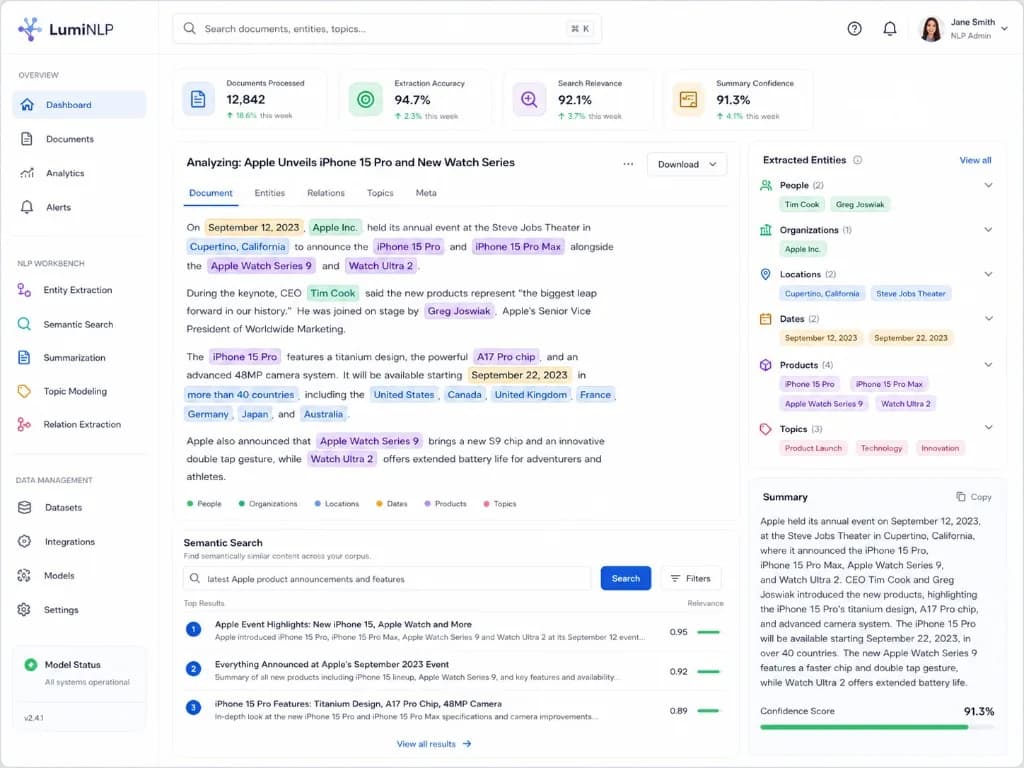Switch to the Relations tab

pyautogui.click(x=326, y=193)
